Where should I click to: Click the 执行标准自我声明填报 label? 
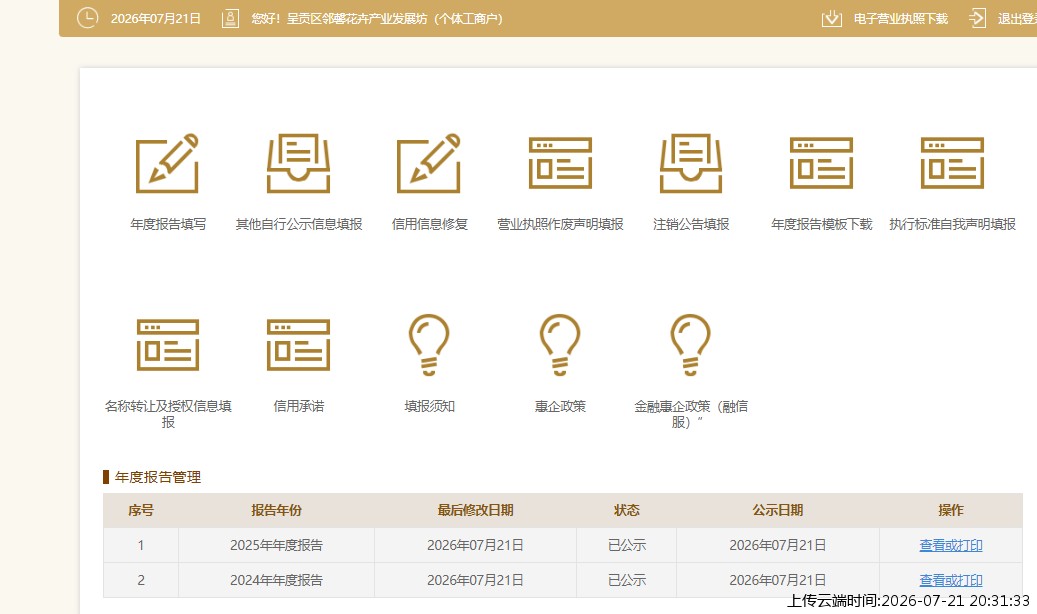coord(952,224)
